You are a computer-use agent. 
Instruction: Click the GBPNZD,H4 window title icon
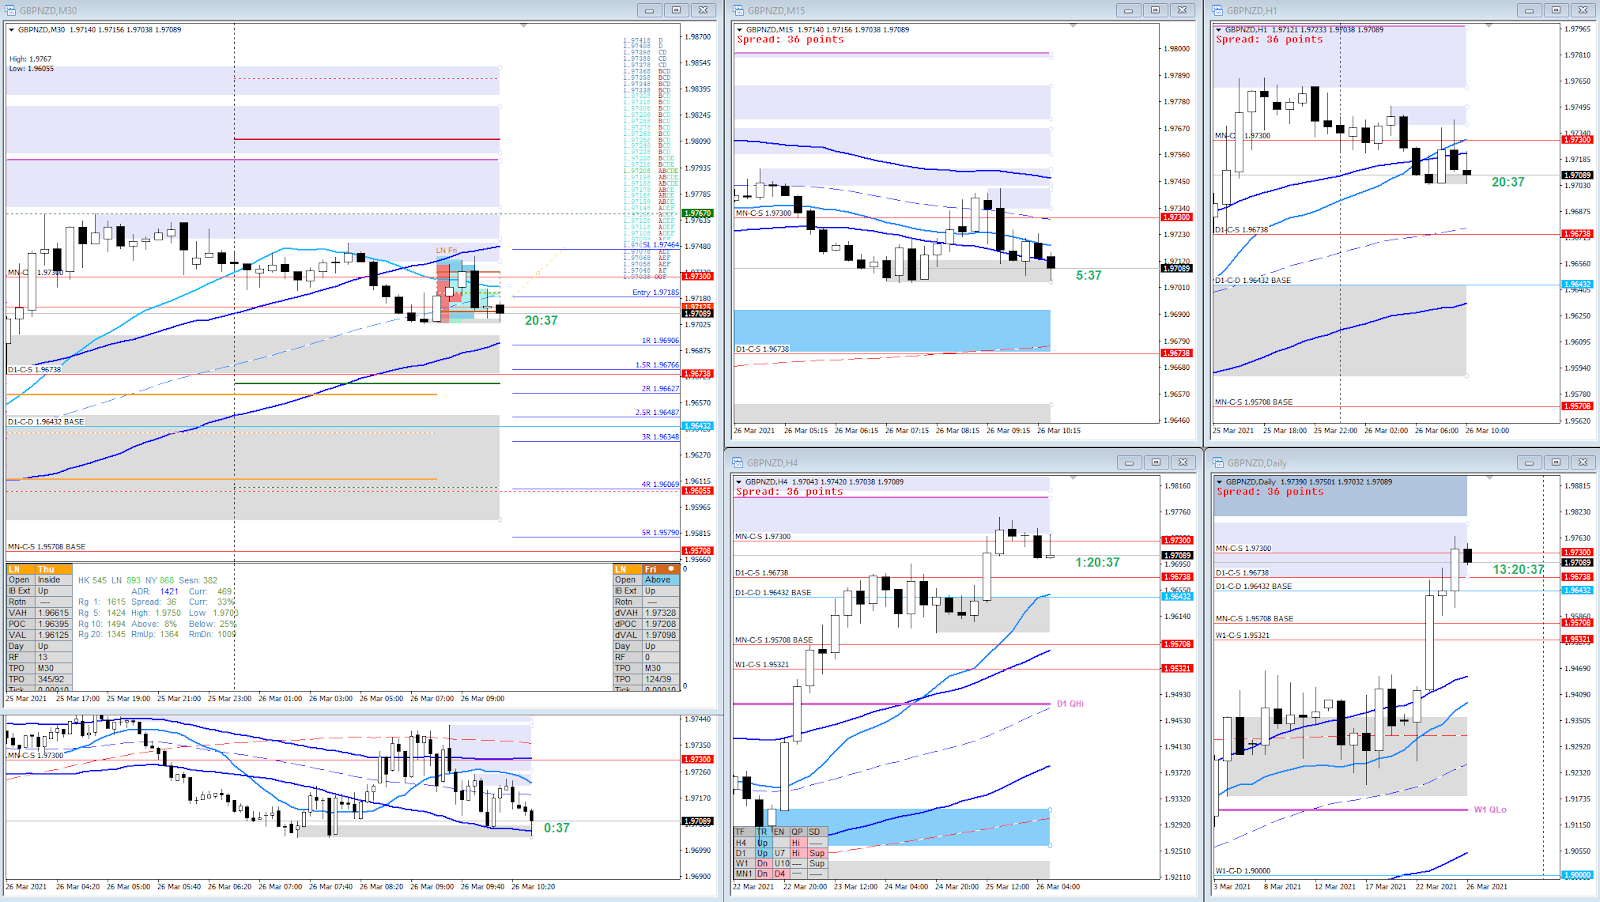click(738, 462)
